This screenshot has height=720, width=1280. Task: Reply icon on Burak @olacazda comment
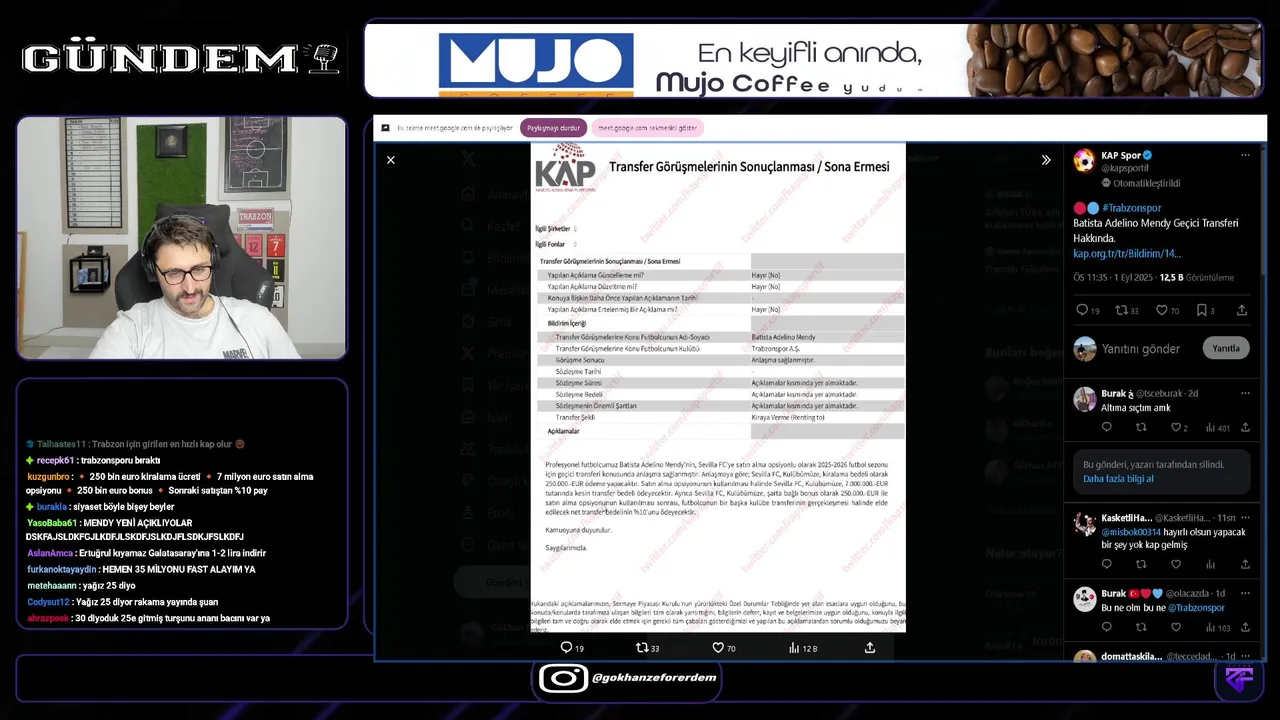[x=1106, y=627]
